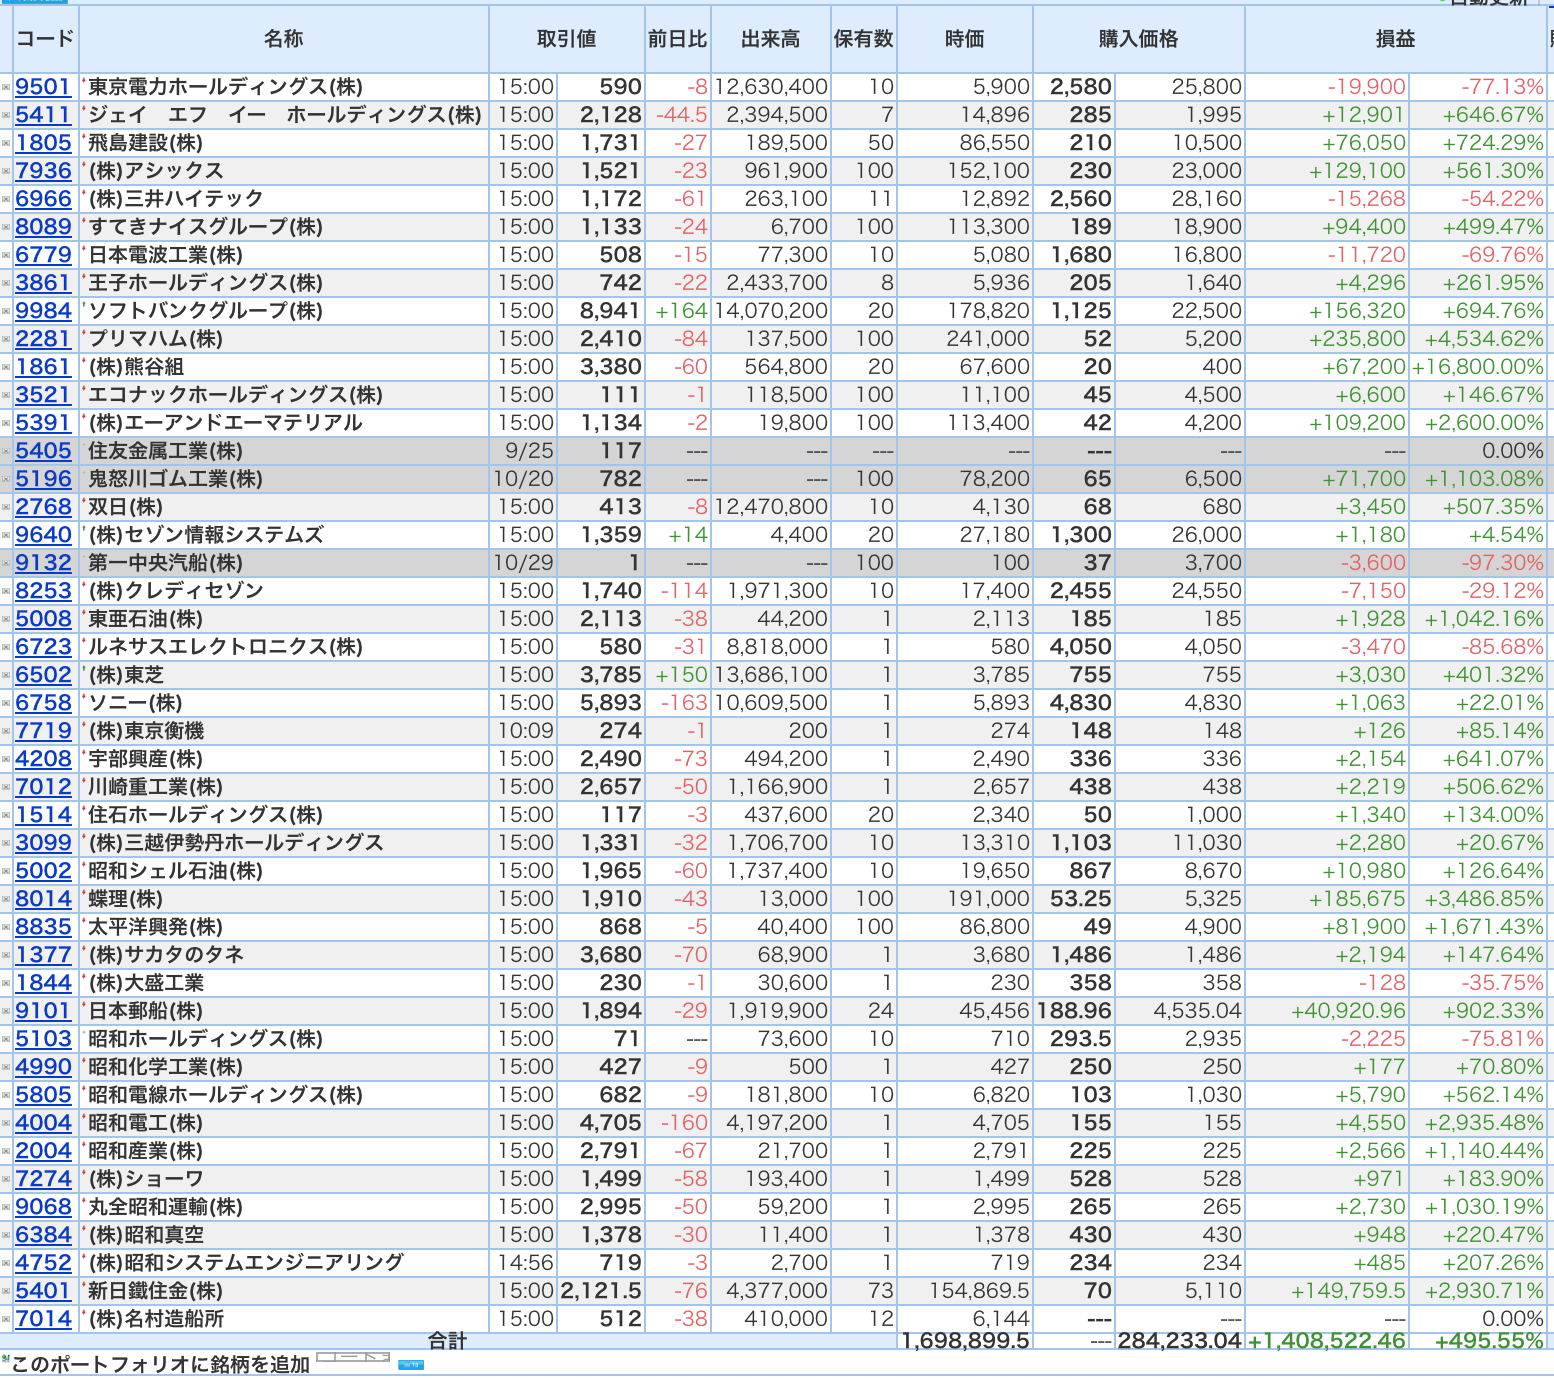Click the stock code input box at bottom

tap(353, 1357)
